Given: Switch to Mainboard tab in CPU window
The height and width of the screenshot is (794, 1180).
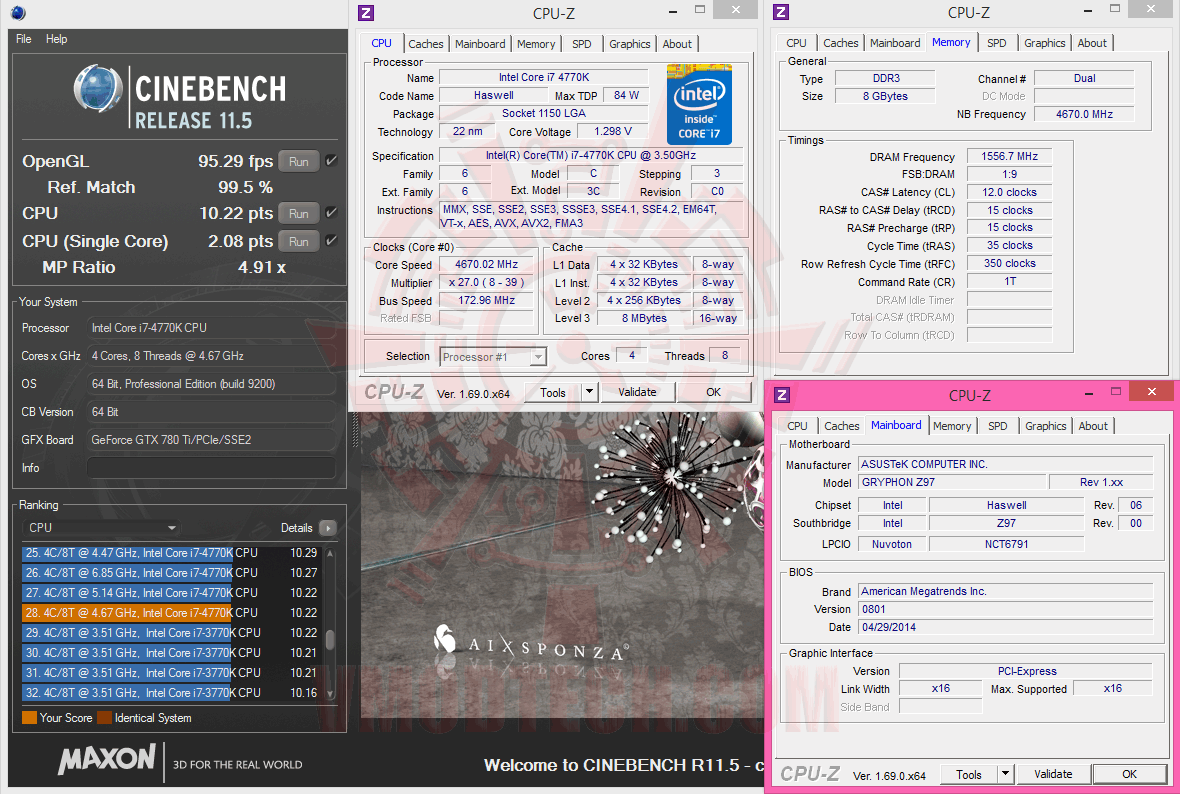Looking at the screenshot, I should click(x=480, y=44).
